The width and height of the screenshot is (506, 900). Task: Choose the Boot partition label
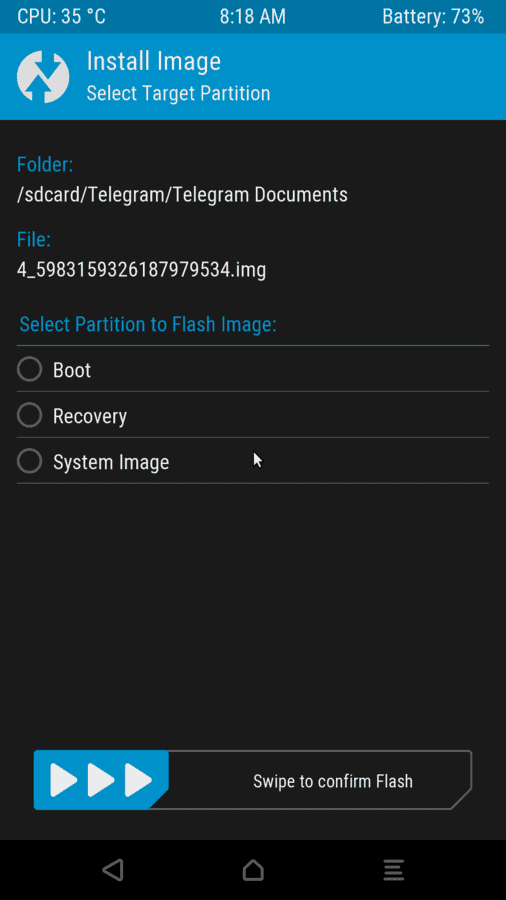[72, 370]
